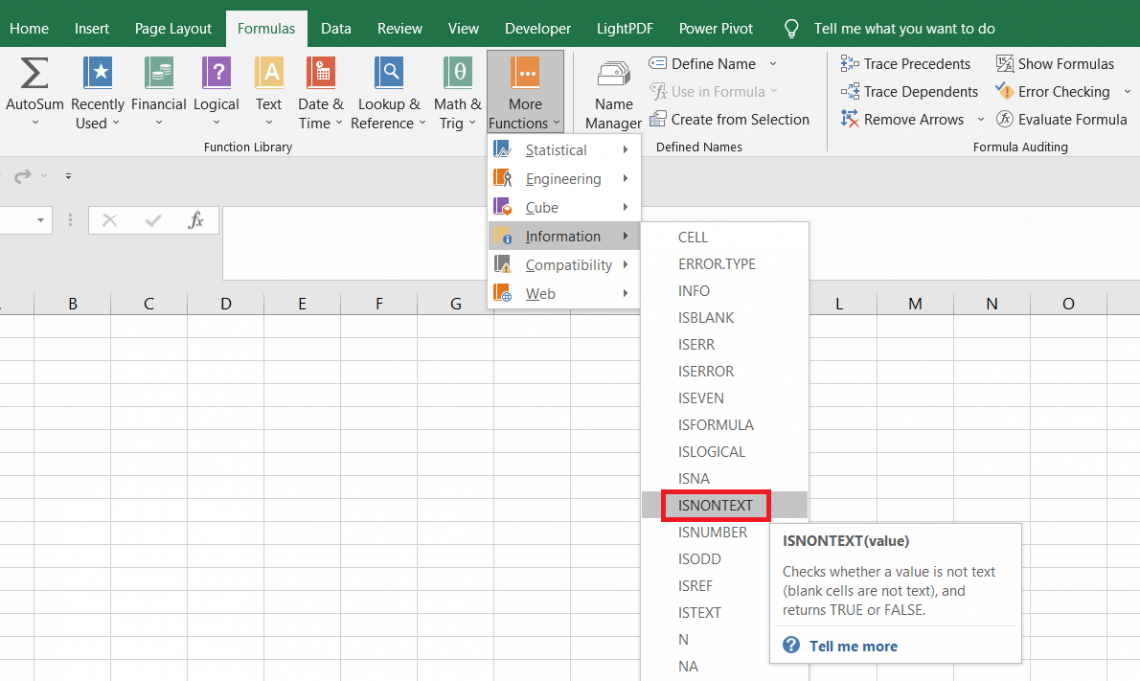1140x681 pixels.
Task: Select the ISNONTEXT function
Action: [x=714, y=505]
